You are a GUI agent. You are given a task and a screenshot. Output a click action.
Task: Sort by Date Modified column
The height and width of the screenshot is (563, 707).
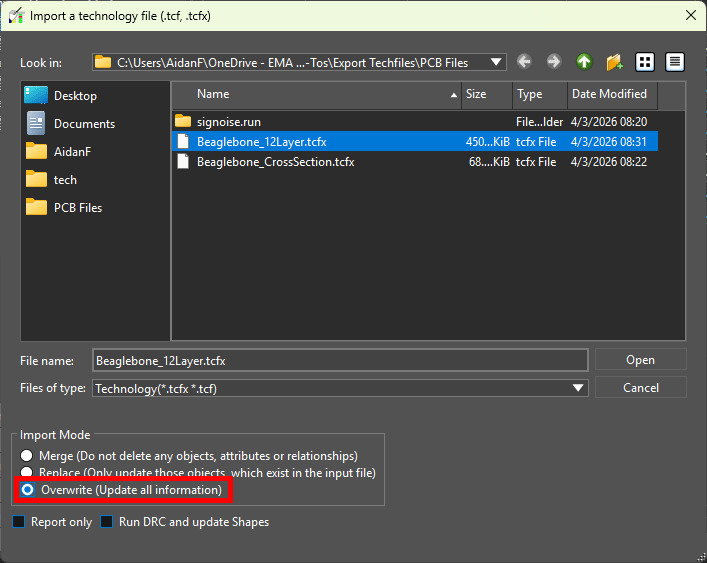tap(609, 94)
